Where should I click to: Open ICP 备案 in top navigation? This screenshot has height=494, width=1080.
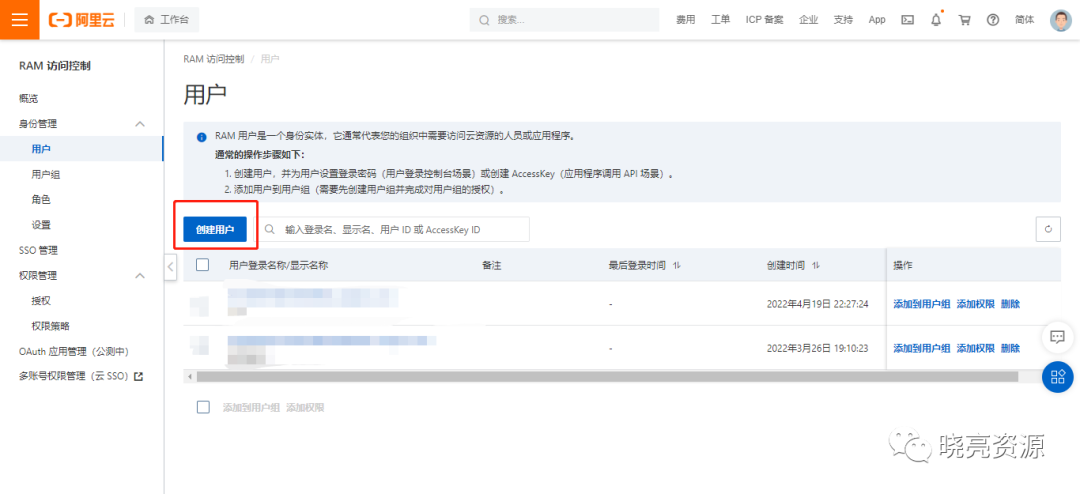point(765,20)
